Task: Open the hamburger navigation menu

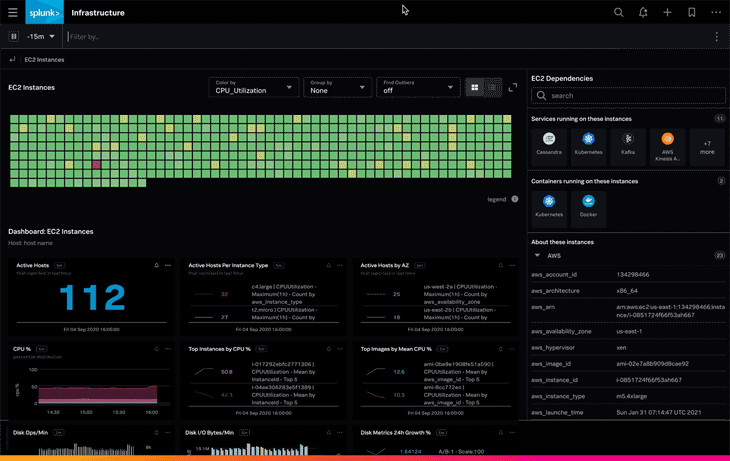Action: (13, 13)
